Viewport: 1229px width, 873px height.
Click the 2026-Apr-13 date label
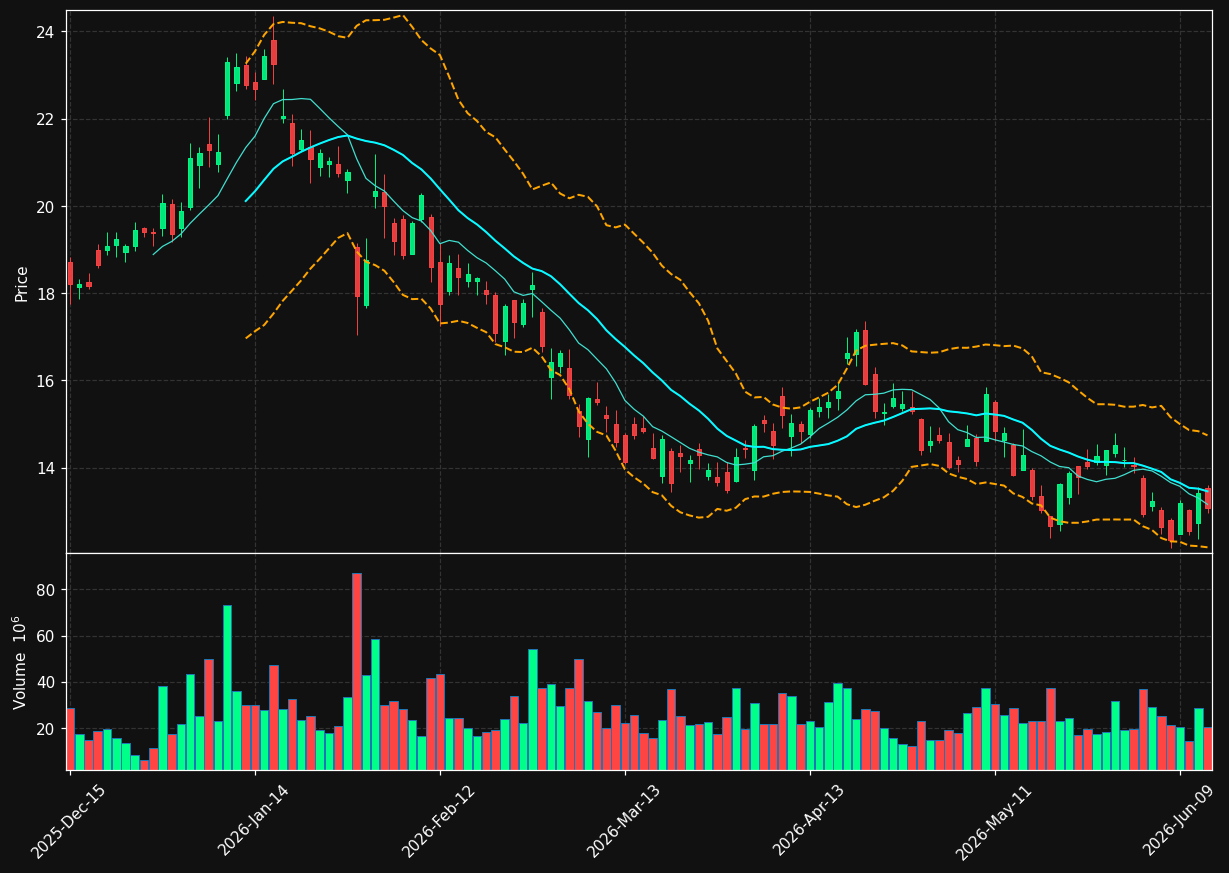click(809, 821)
